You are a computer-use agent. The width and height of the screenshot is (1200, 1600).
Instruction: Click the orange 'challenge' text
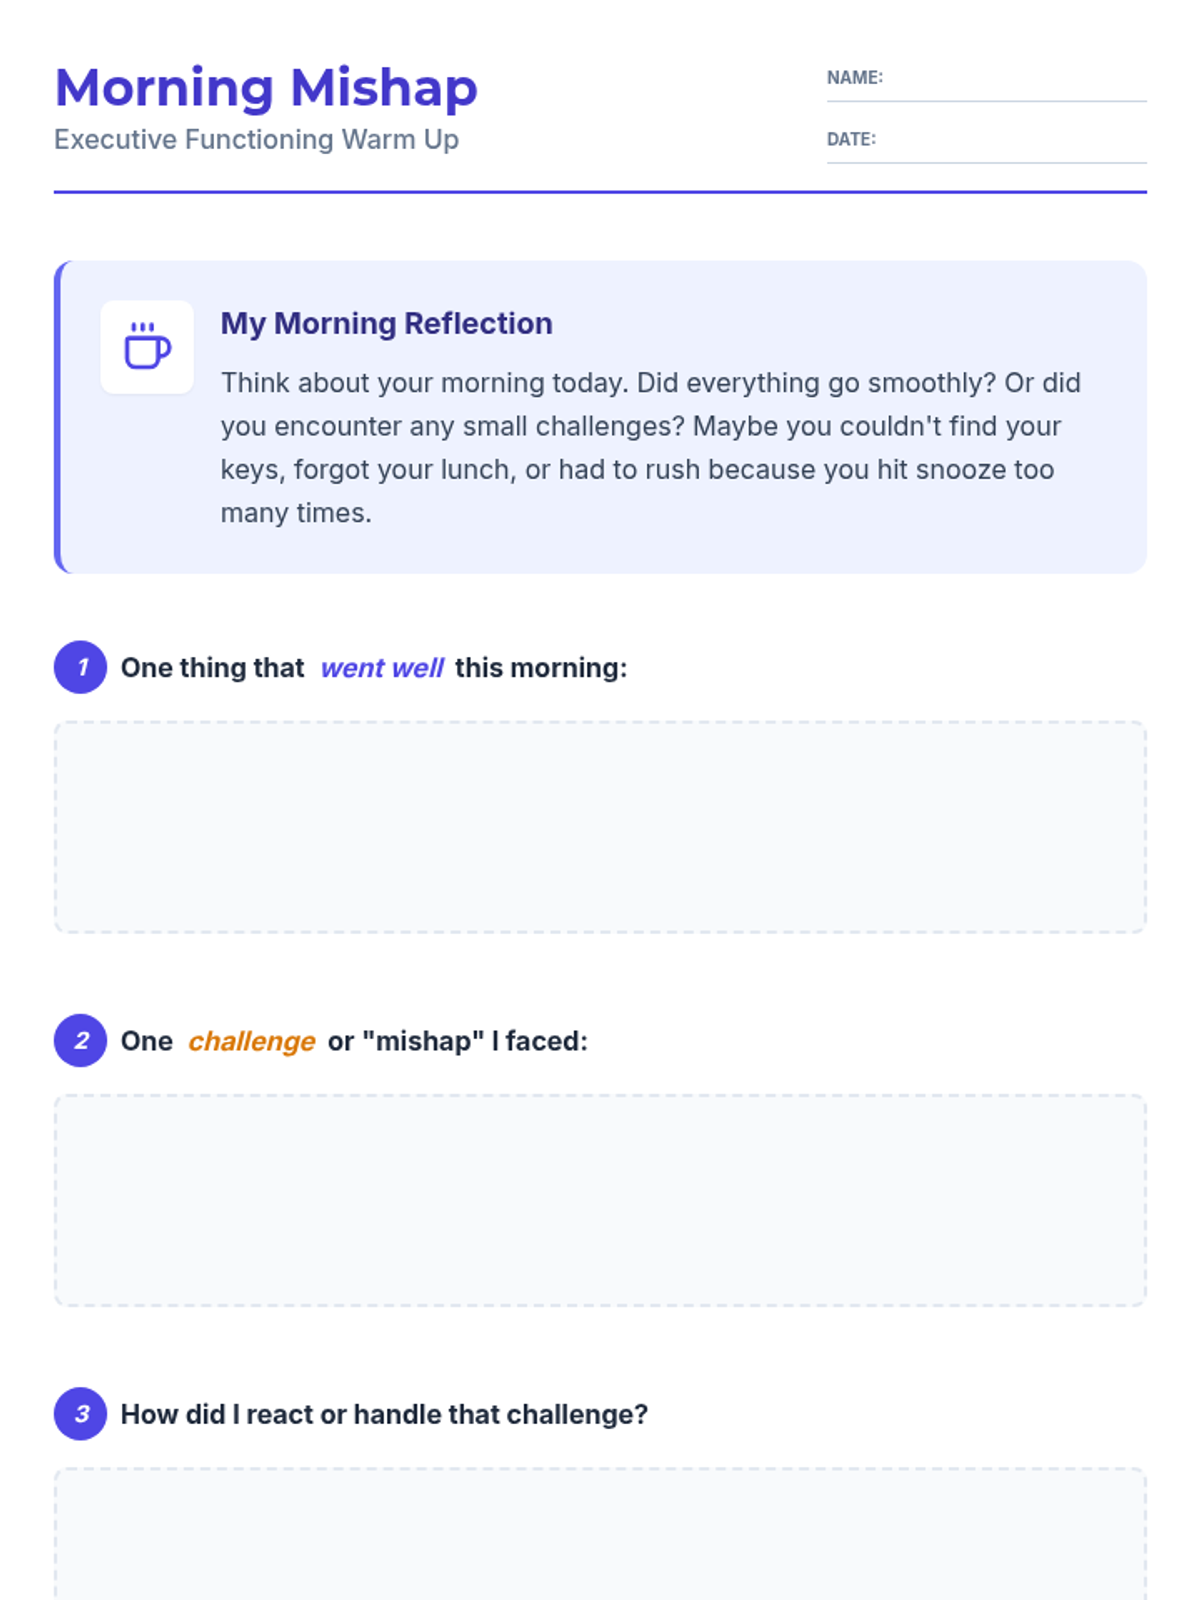251,1041
